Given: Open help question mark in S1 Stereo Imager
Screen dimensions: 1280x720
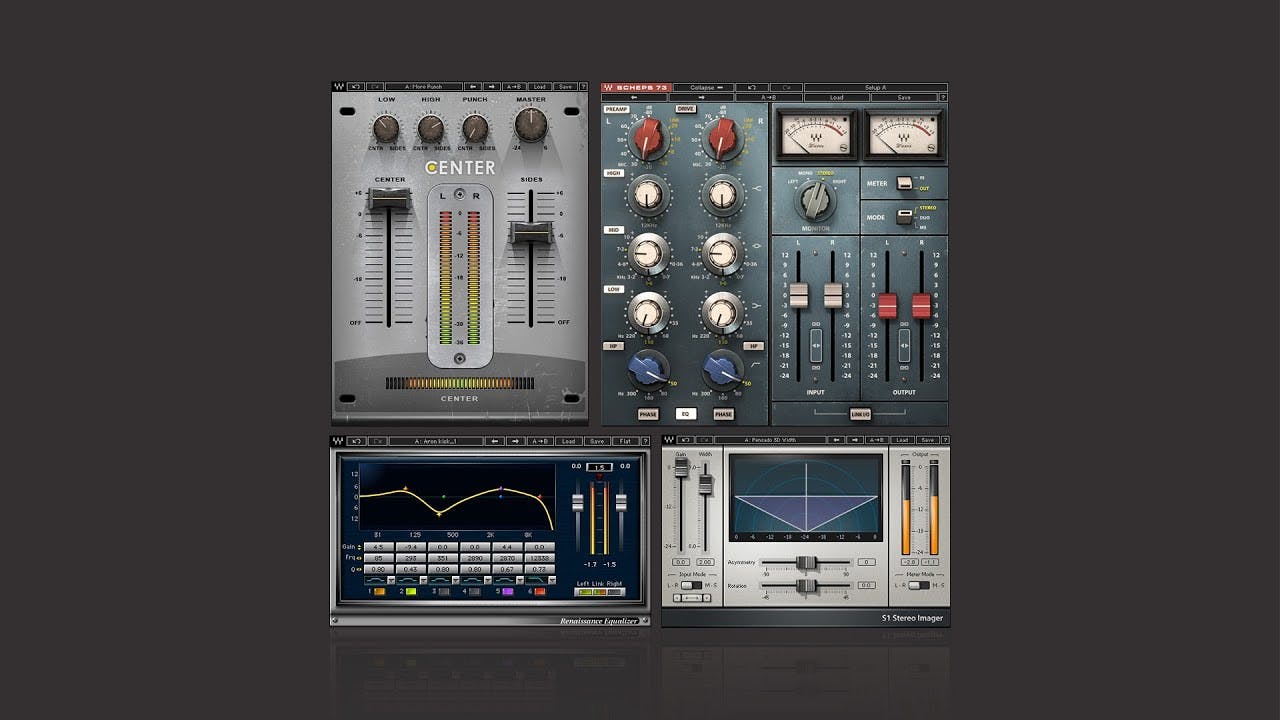Looking at the screenshot, I should [944, 440].
